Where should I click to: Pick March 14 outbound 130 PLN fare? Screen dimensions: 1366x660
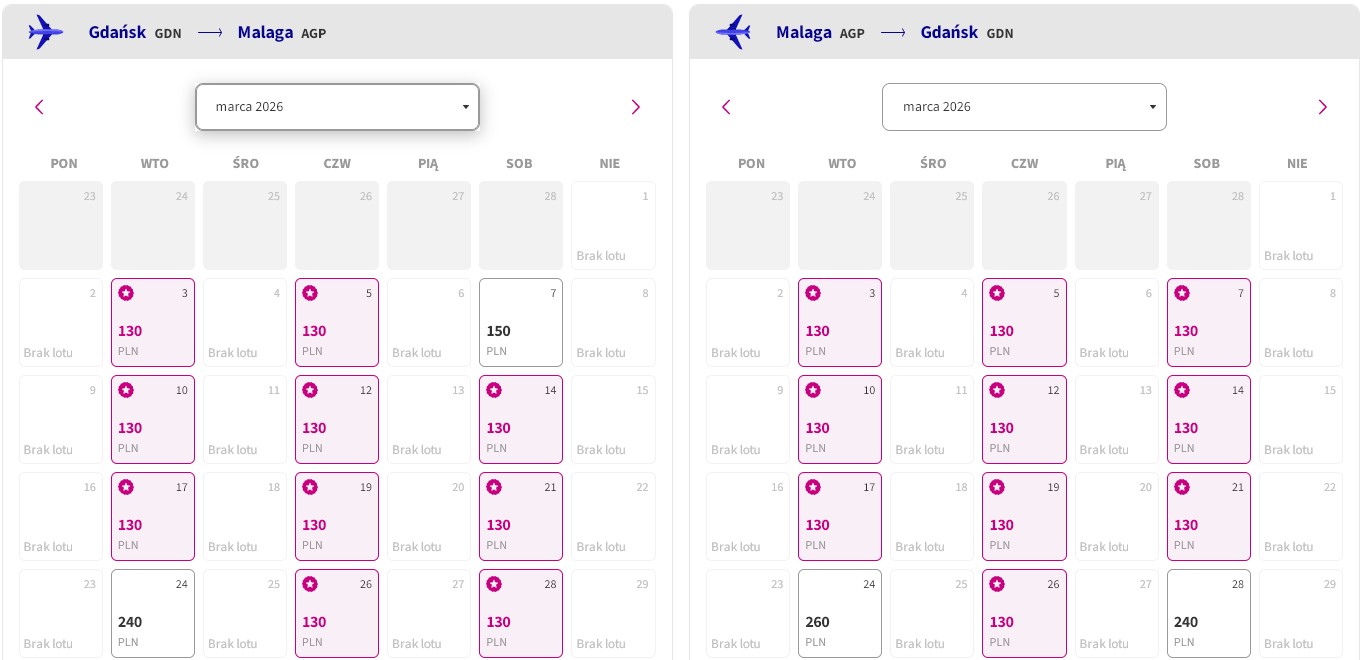pos(521,419)
